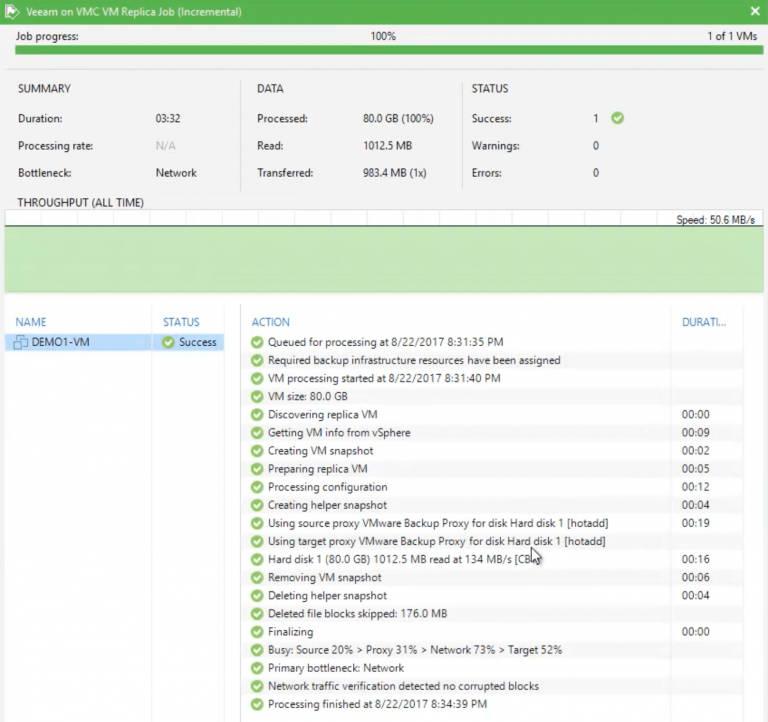Click the green job progress bar
This screenshot has height=722, width=768.
[x=389, y=50]
